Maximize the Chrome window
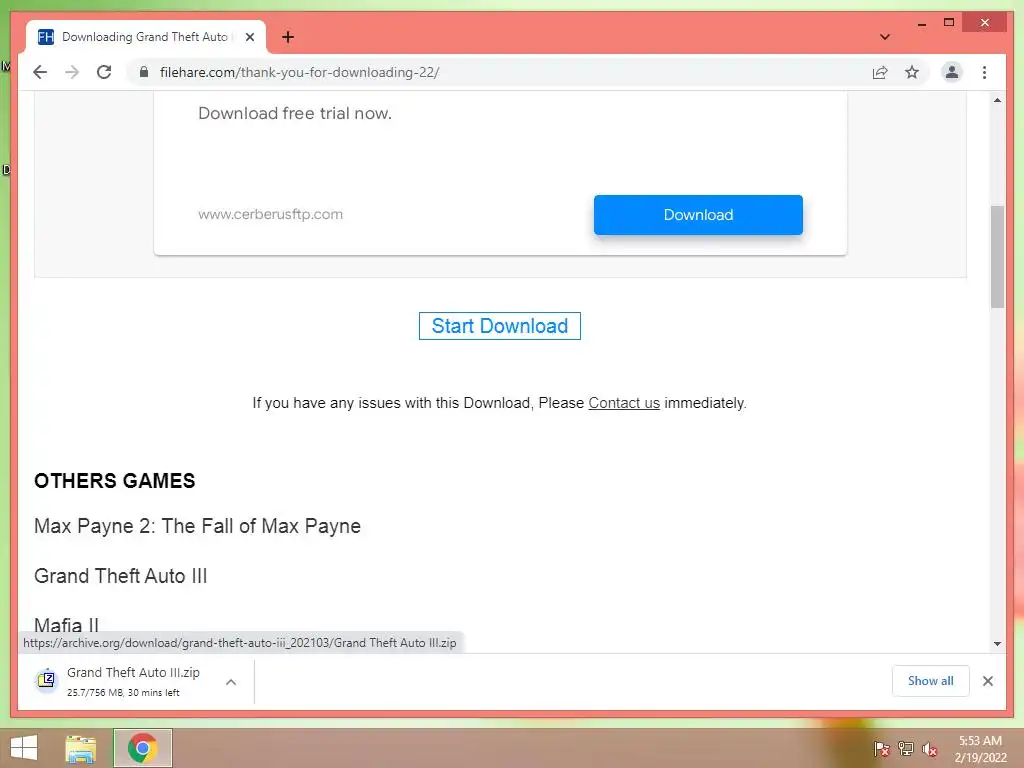Viewport: 1024px width, 768px height. [x=949, y=23]
